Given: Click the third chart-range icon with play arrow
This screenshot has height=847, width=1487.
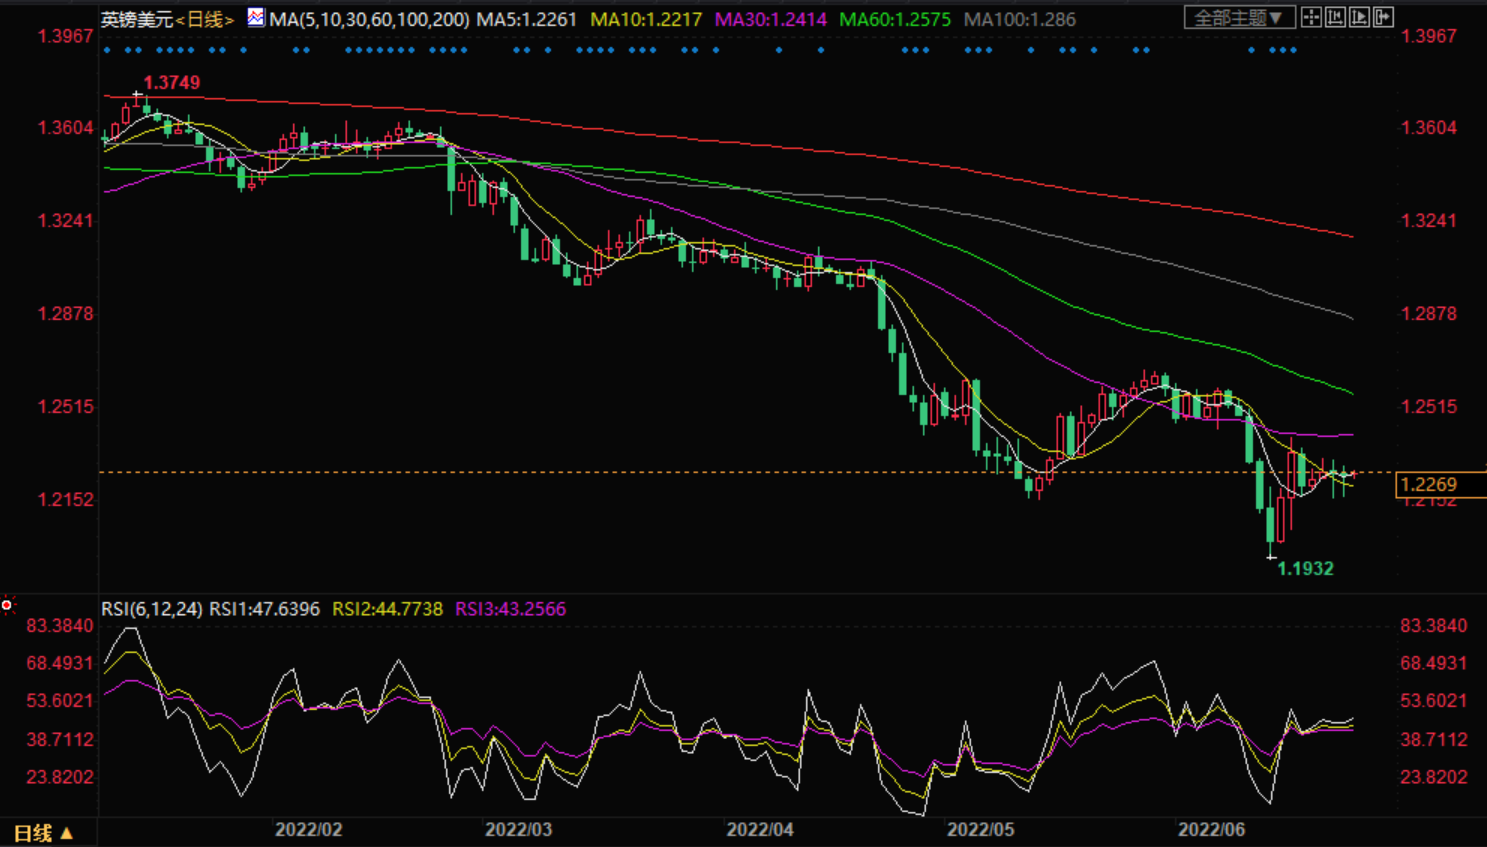Looking at the screenshot, I should point(1359,17).
